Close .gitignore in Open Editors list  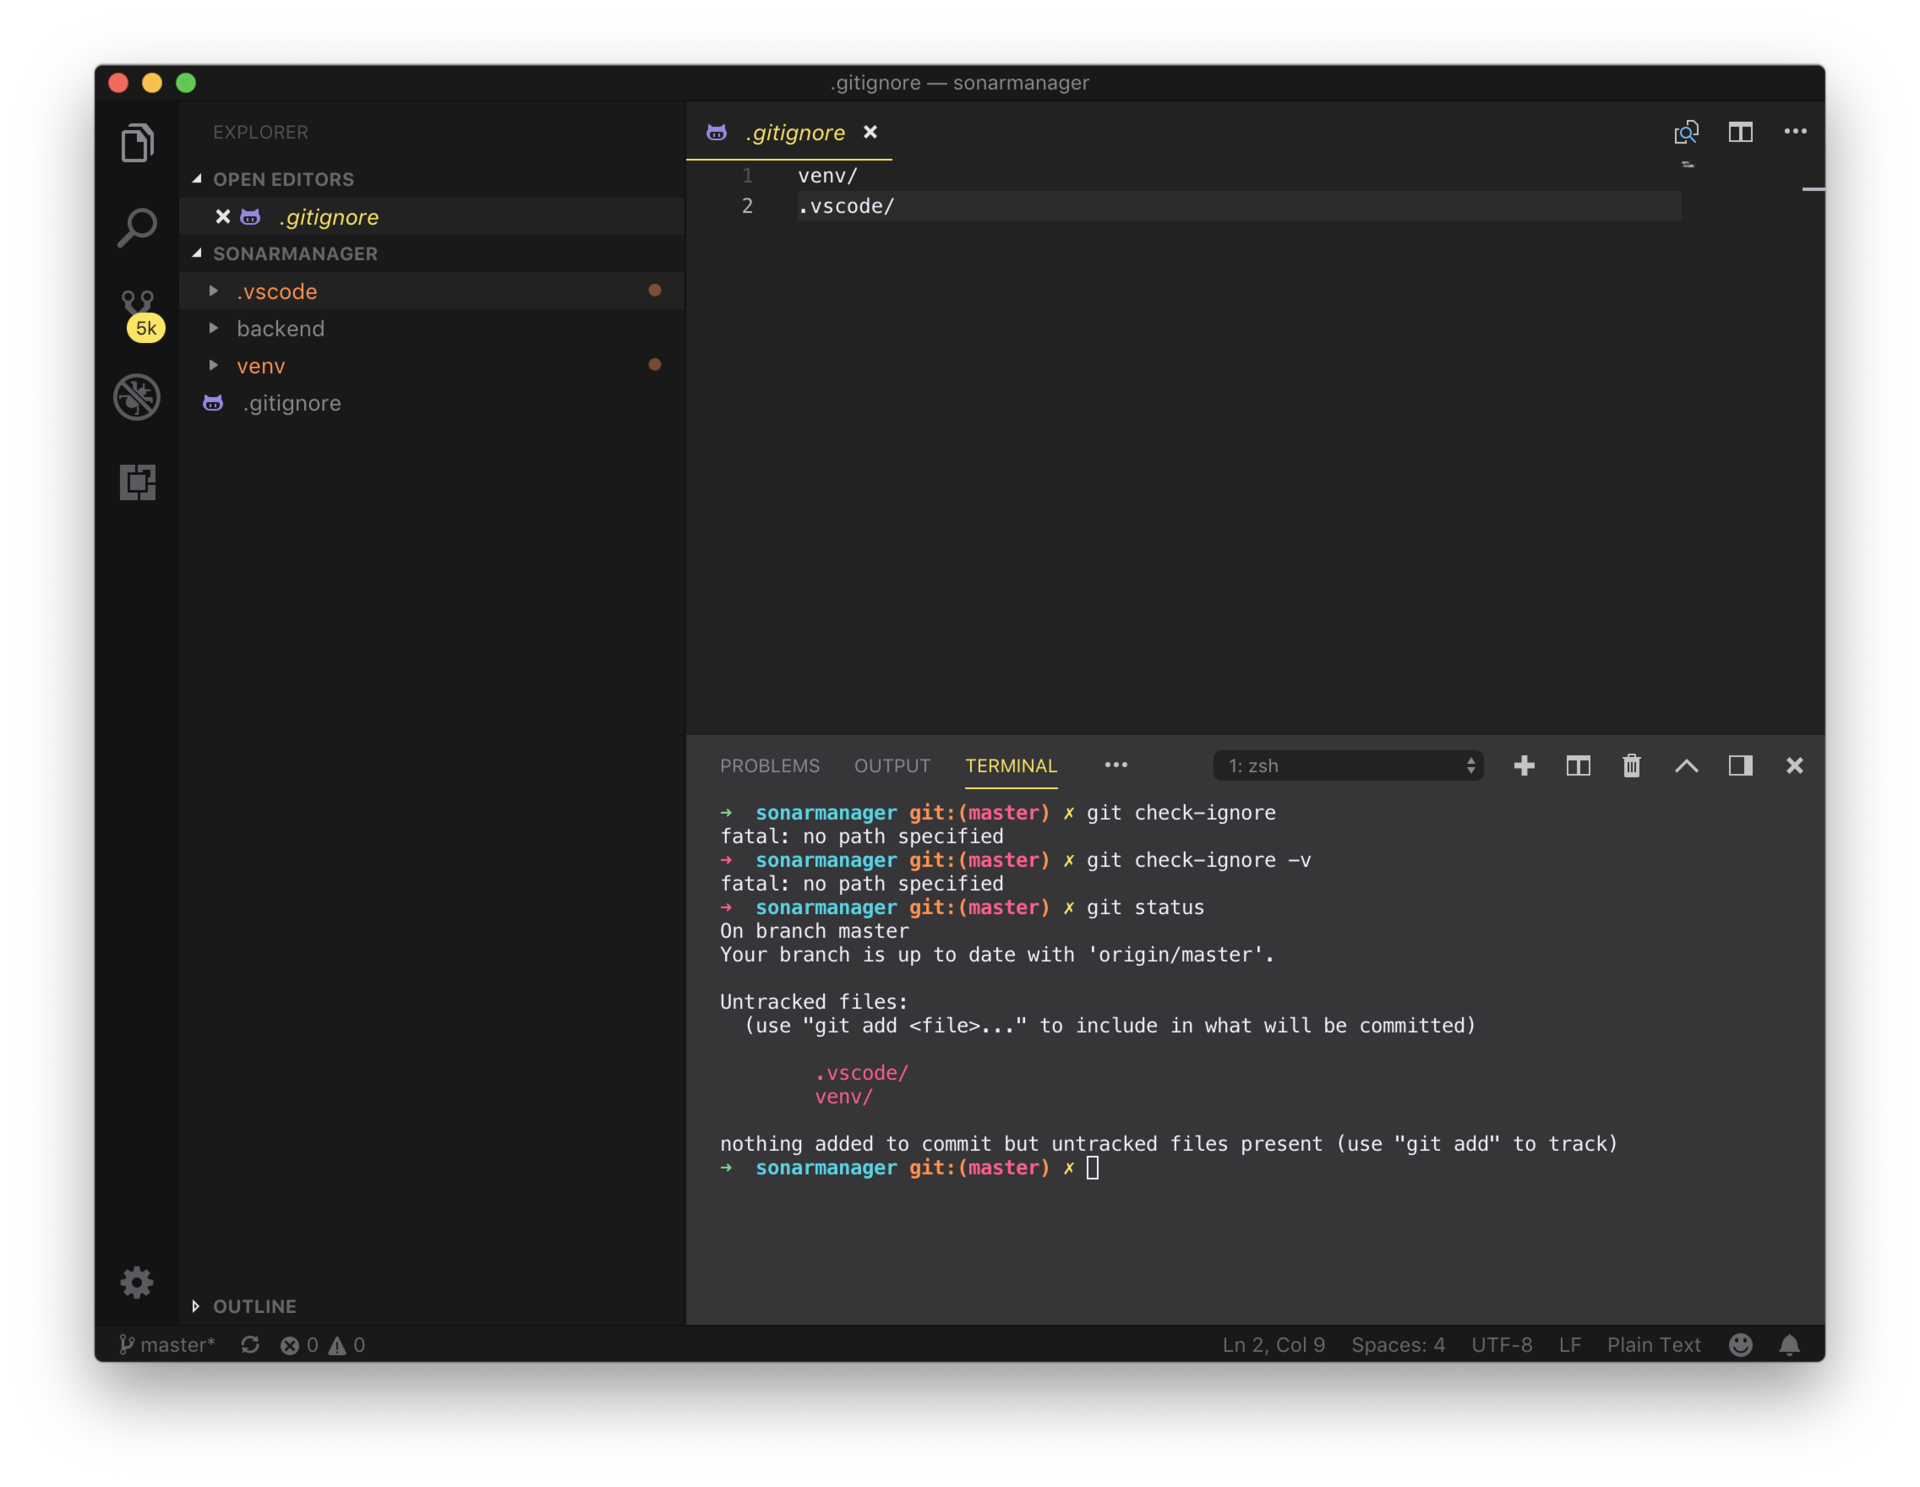click(222, 216)
